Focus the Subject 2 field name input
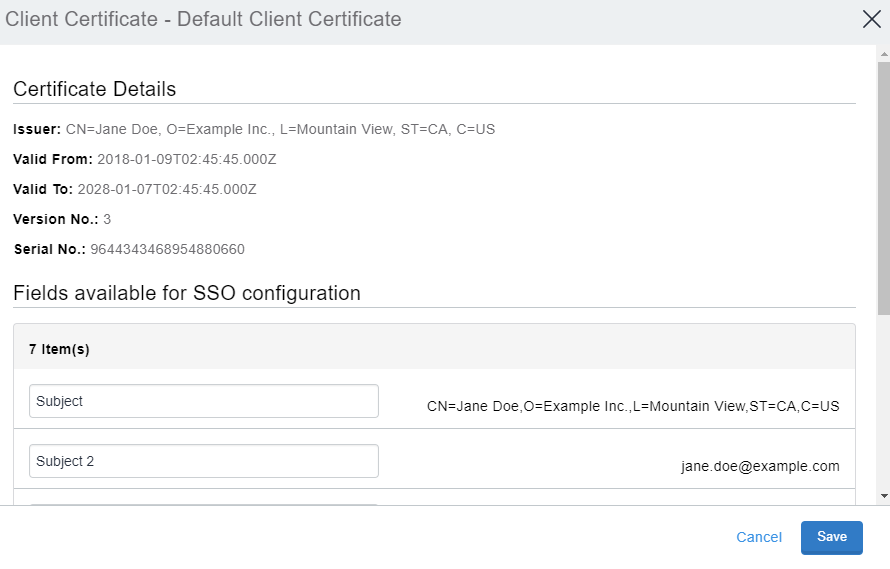The width and height of the screenshot is (890, 569). (x=204, y=461)
